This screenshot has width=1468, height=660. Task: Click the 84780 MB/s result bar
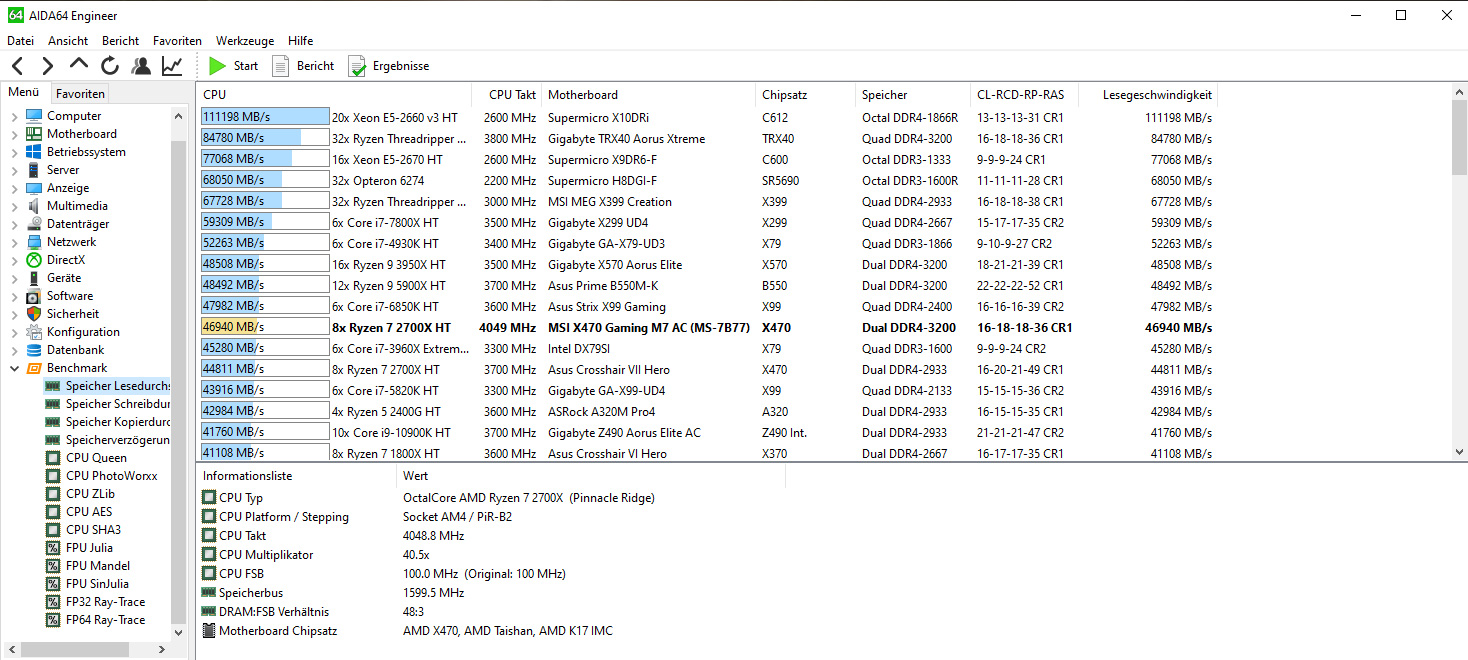[265, 138]
